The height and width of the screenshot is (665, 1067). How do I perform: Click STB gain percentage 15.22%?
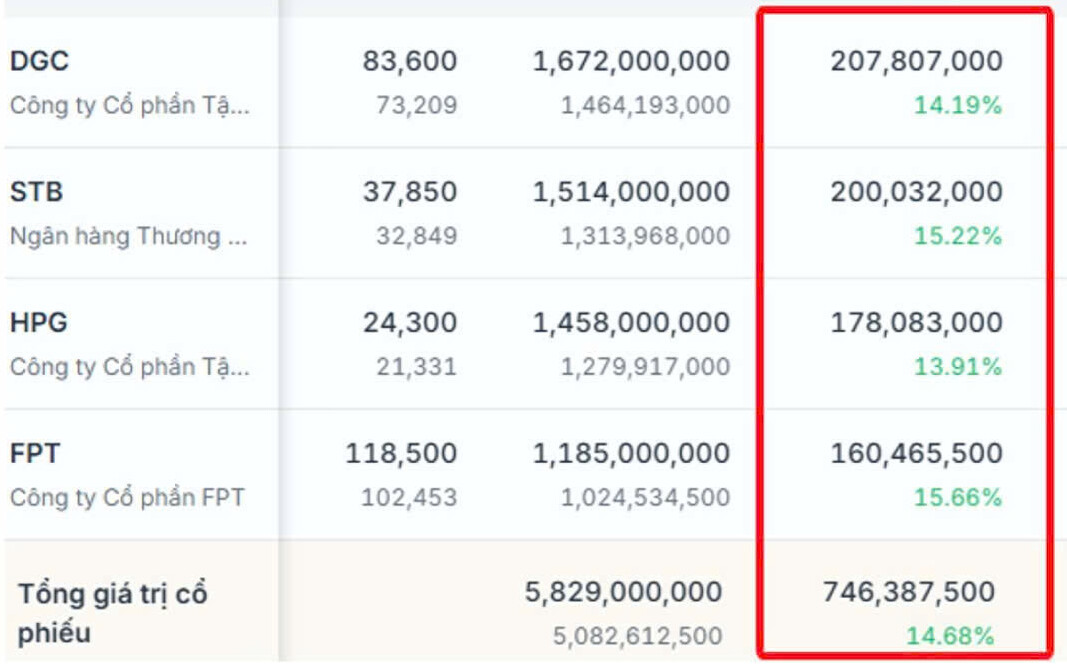click(x=957, y=237)
